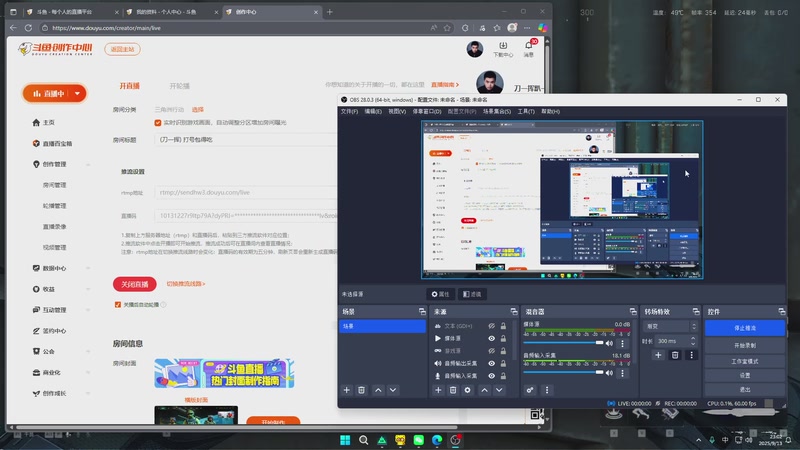Viewport: 800px width, 450px height.
Task: Enable 工作室模式 in OBS controls
Action: [745, 361]
